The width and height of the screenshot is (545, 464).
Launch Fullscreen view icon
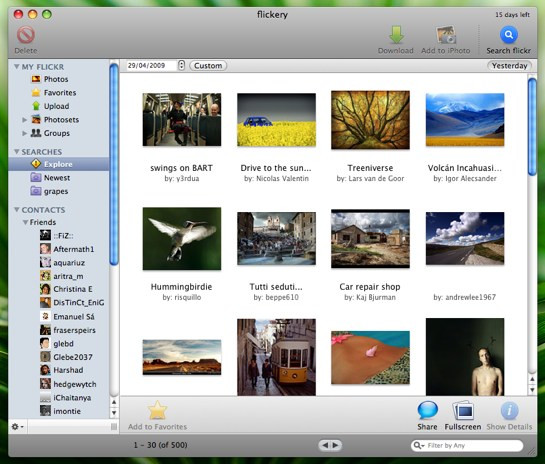(x=463, y=411)
